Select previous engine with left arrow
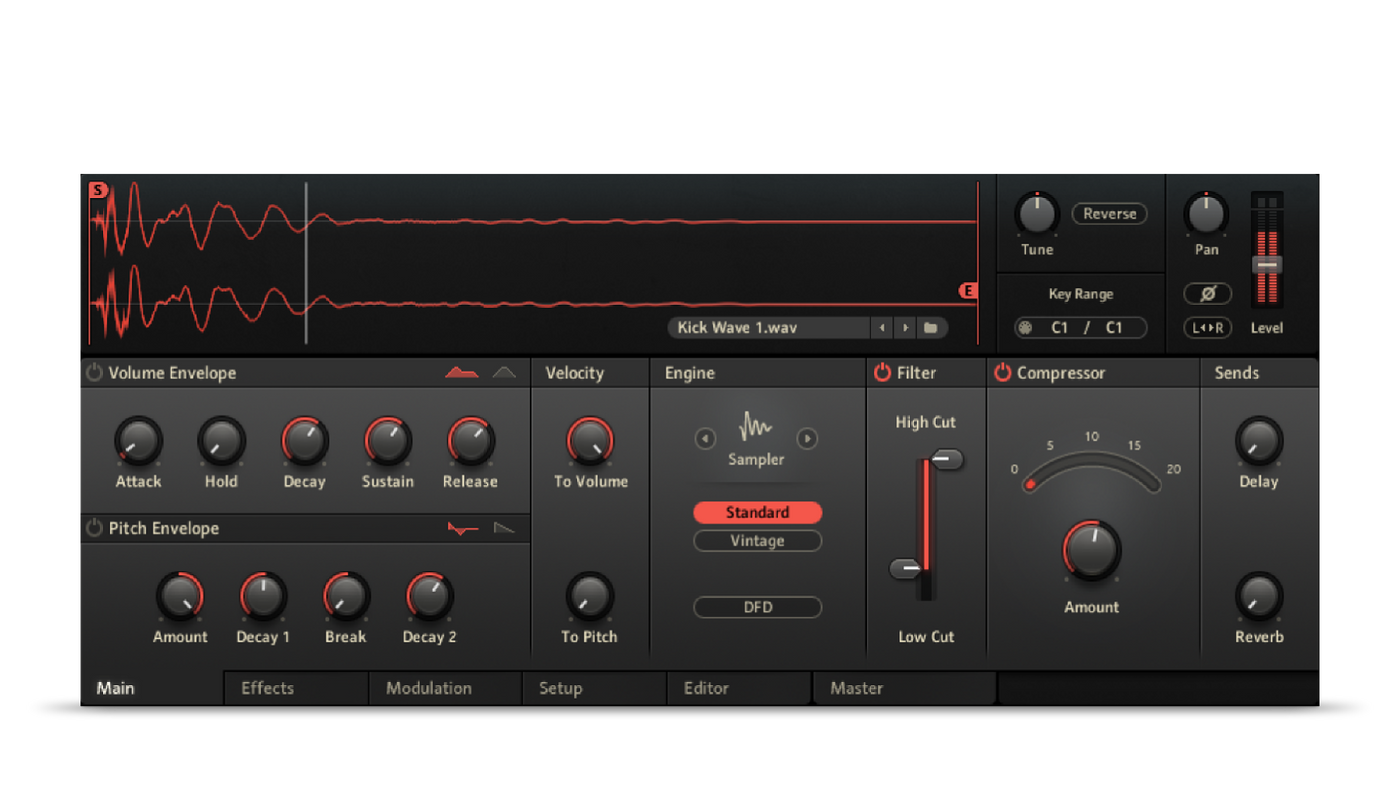Screen dimensions: 1400x798 pos(705,439)
